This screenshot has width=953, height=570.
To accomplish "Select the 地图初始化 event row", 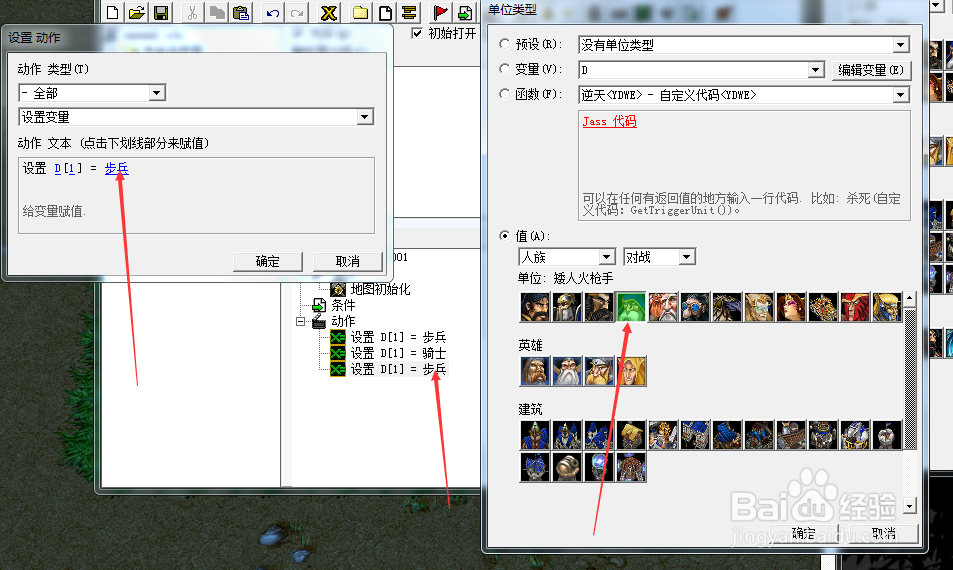I will pos(371,289).
